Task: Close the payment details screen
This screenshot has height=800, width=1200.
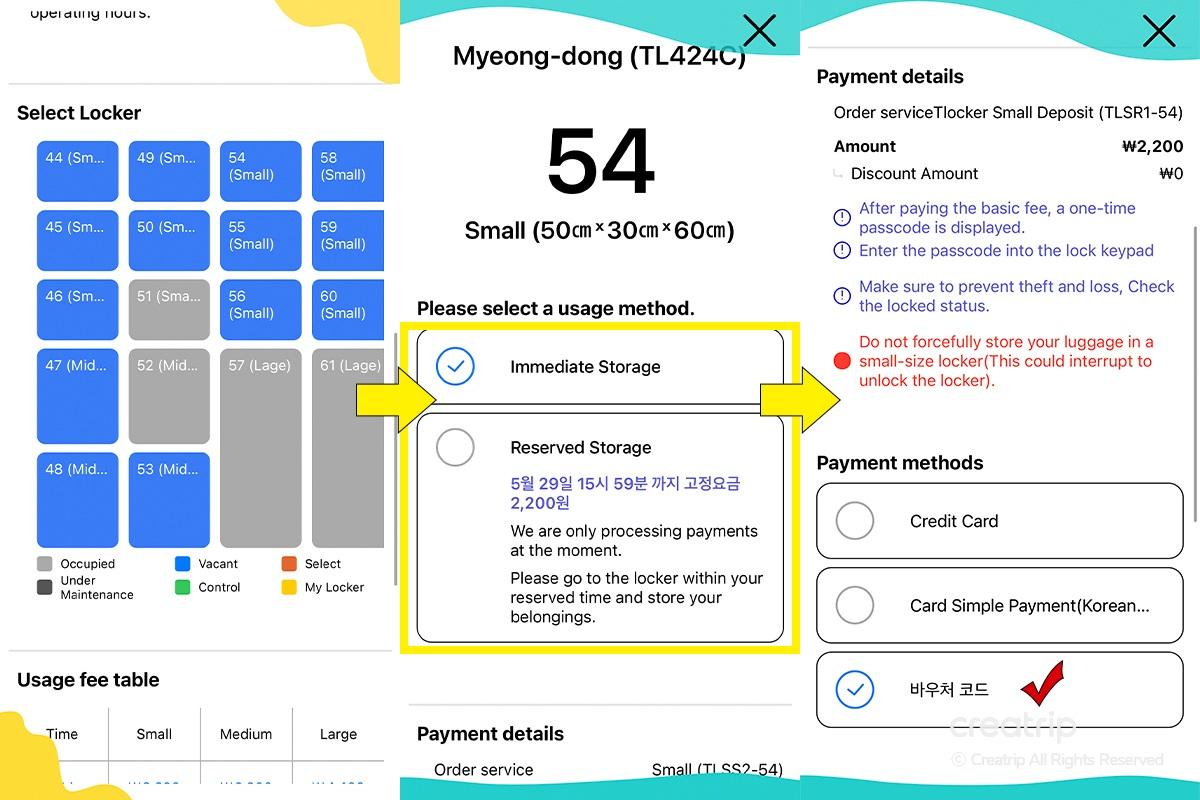Action: coord(1159,31)
